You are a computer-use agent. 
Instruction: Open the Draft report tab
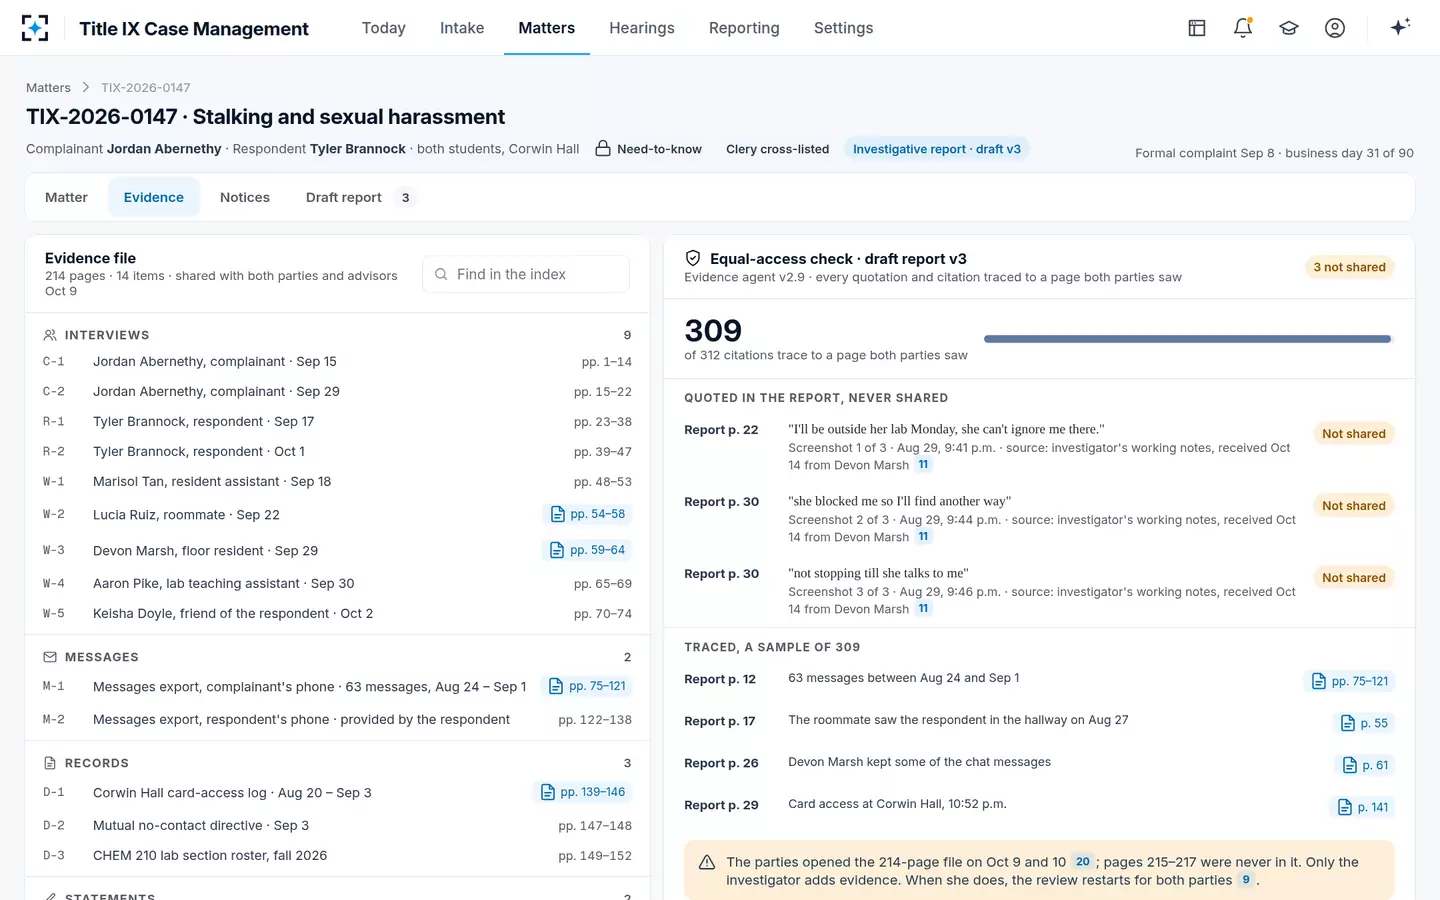[x=359, y=197]
